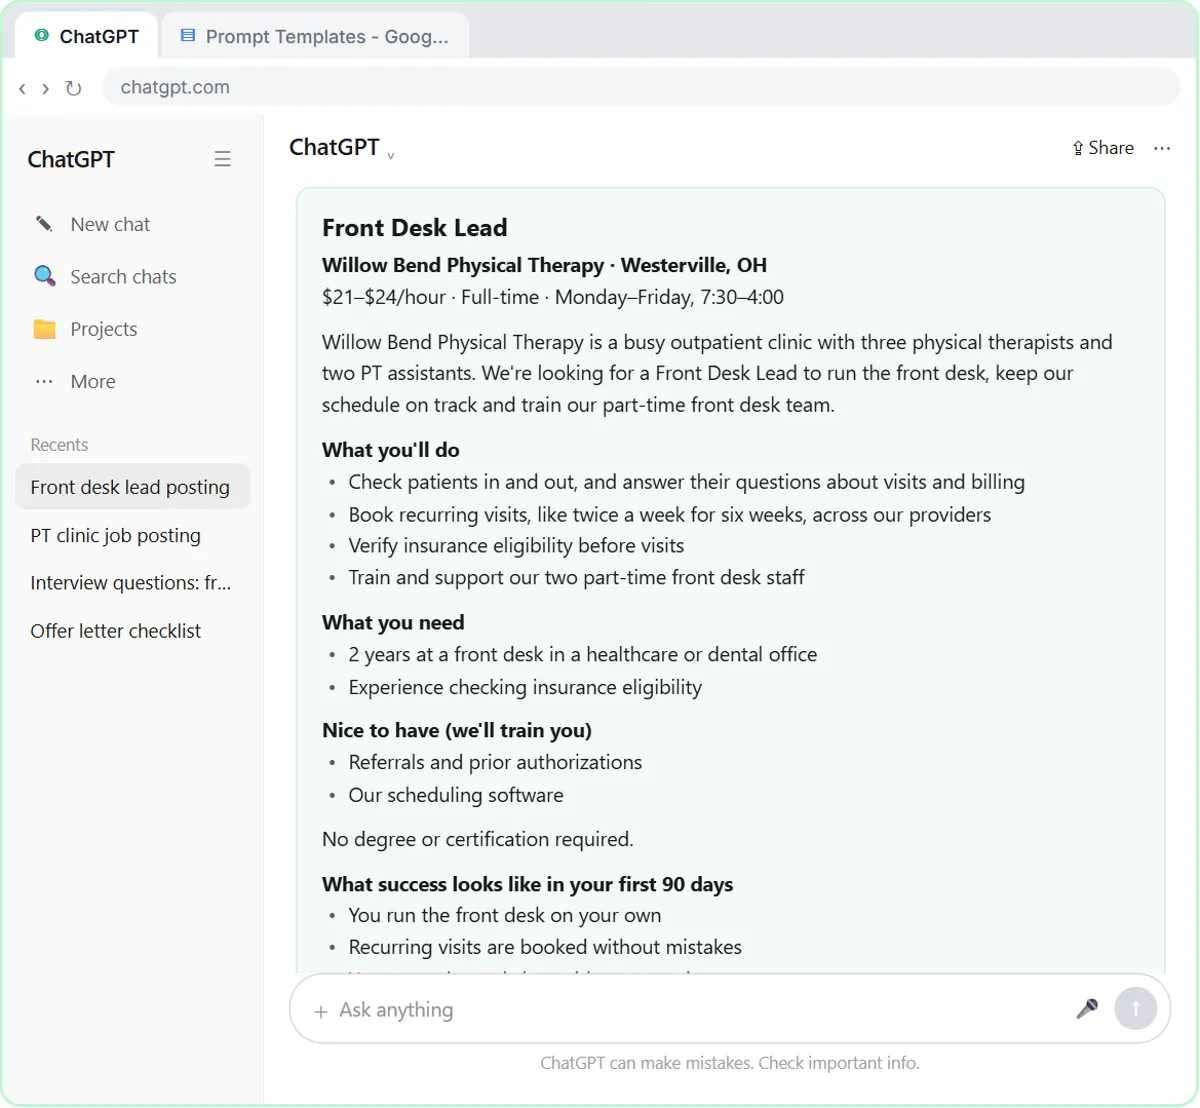
Task: Click the plus attach icon in composer
Action: 321,1011
